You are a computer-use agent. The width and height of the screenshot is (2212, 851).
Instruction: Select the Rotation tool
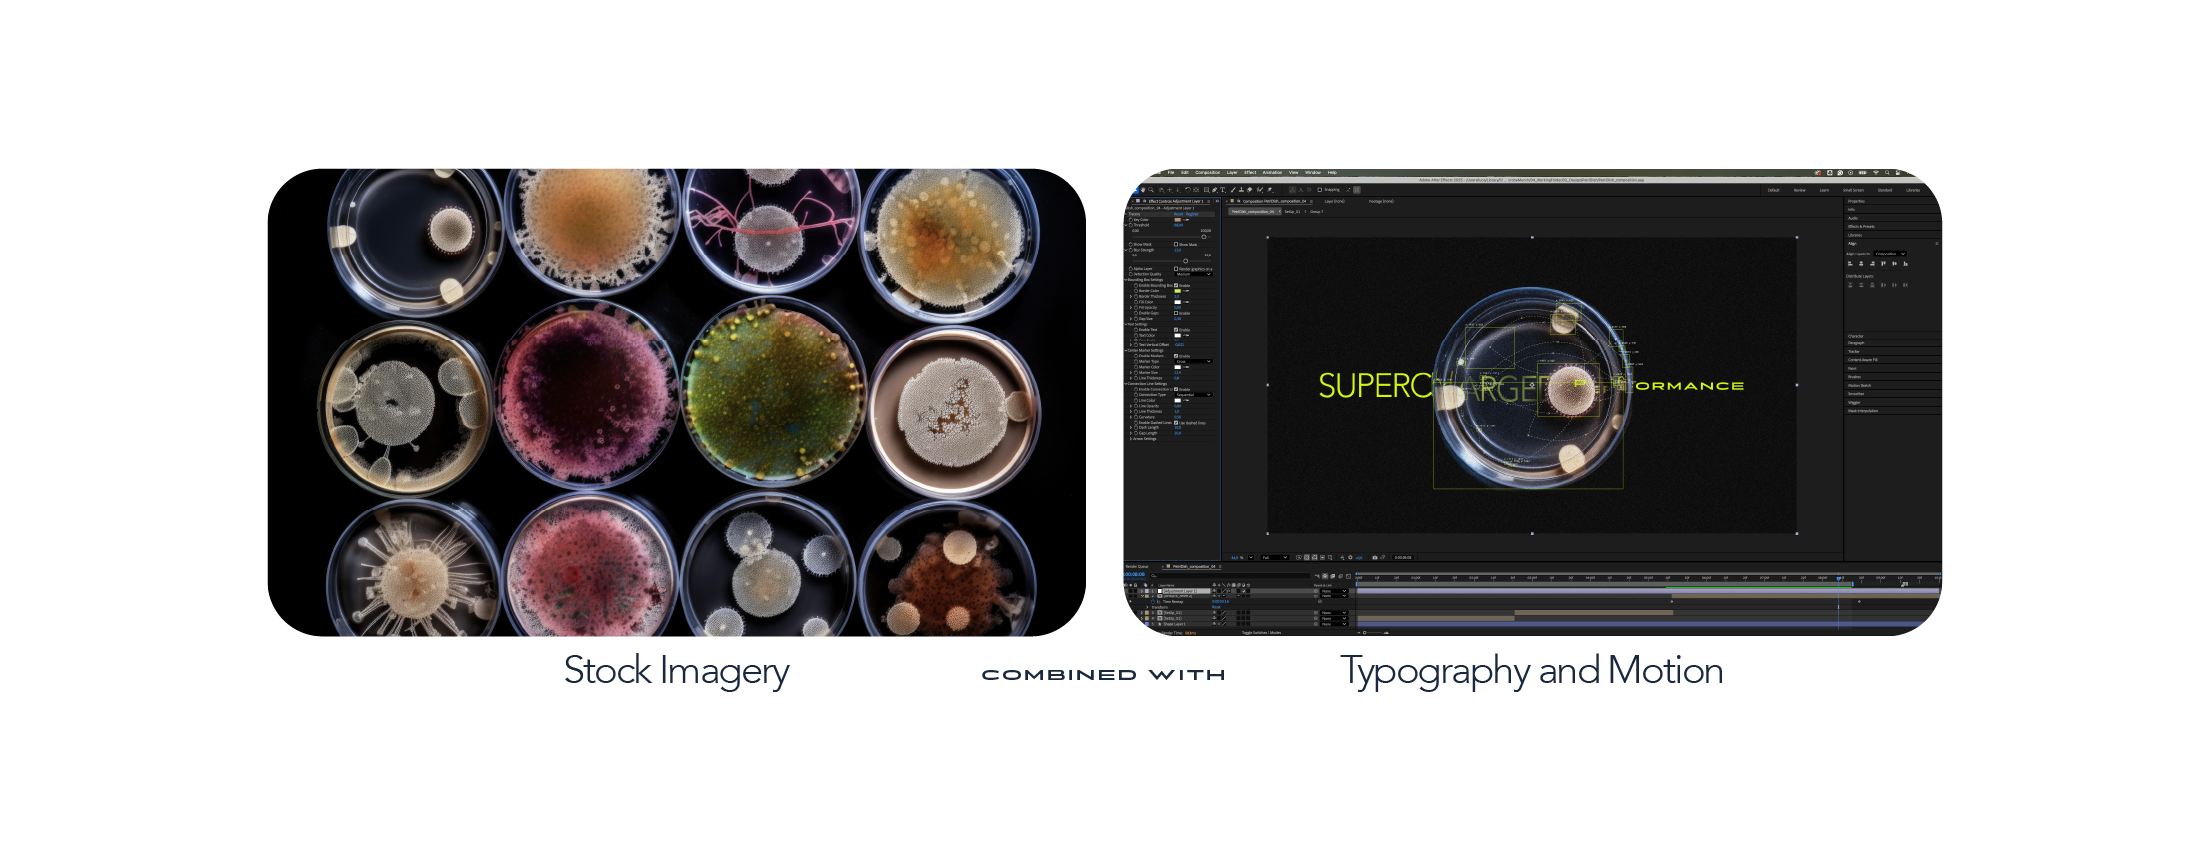coord(1188,190)
